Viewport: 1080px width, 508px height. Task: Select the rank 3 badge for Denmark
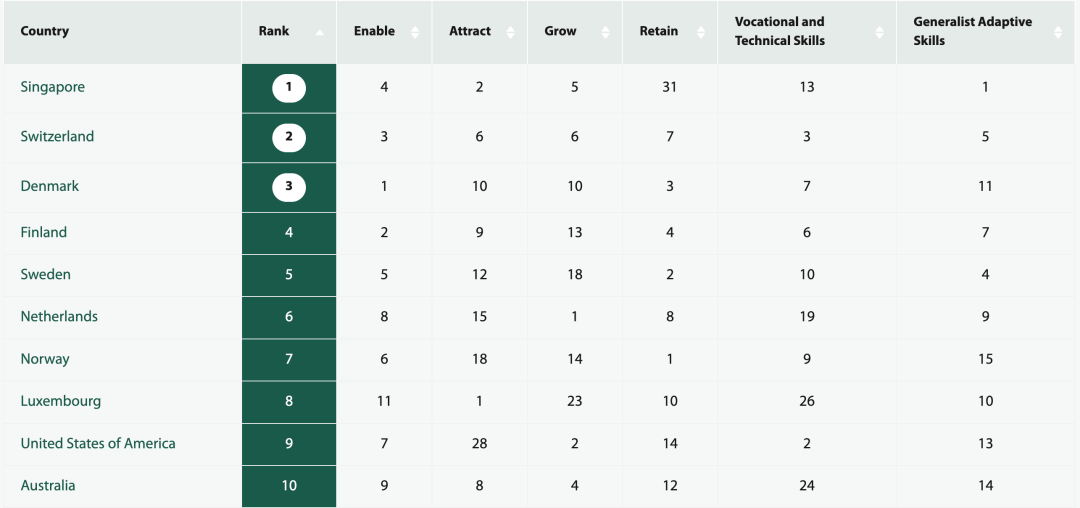coord(289,187)
